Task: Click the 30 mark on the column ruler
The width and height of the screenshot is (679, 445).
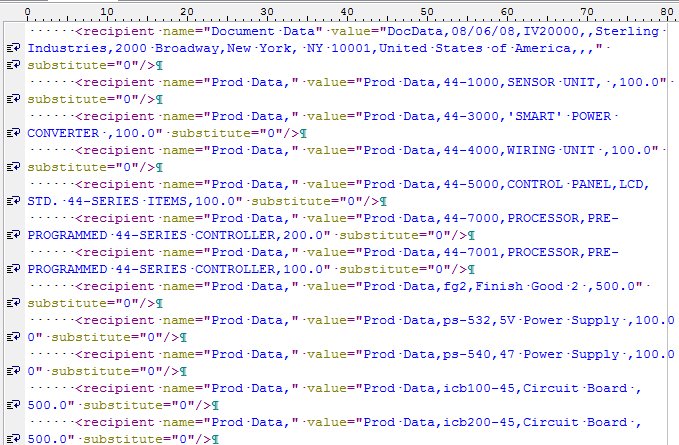Action: pyautogui.click(x=267, y=11)
